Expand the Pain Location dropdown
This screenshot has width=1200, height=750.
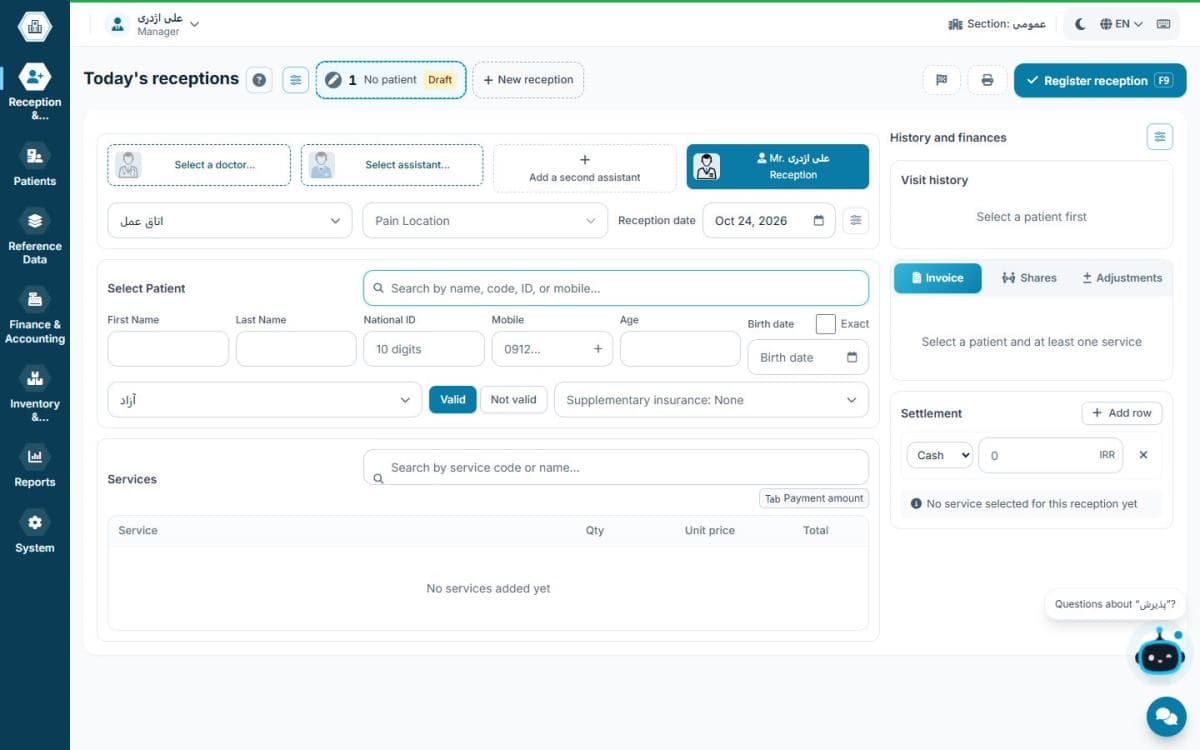[x=485, y=221]
